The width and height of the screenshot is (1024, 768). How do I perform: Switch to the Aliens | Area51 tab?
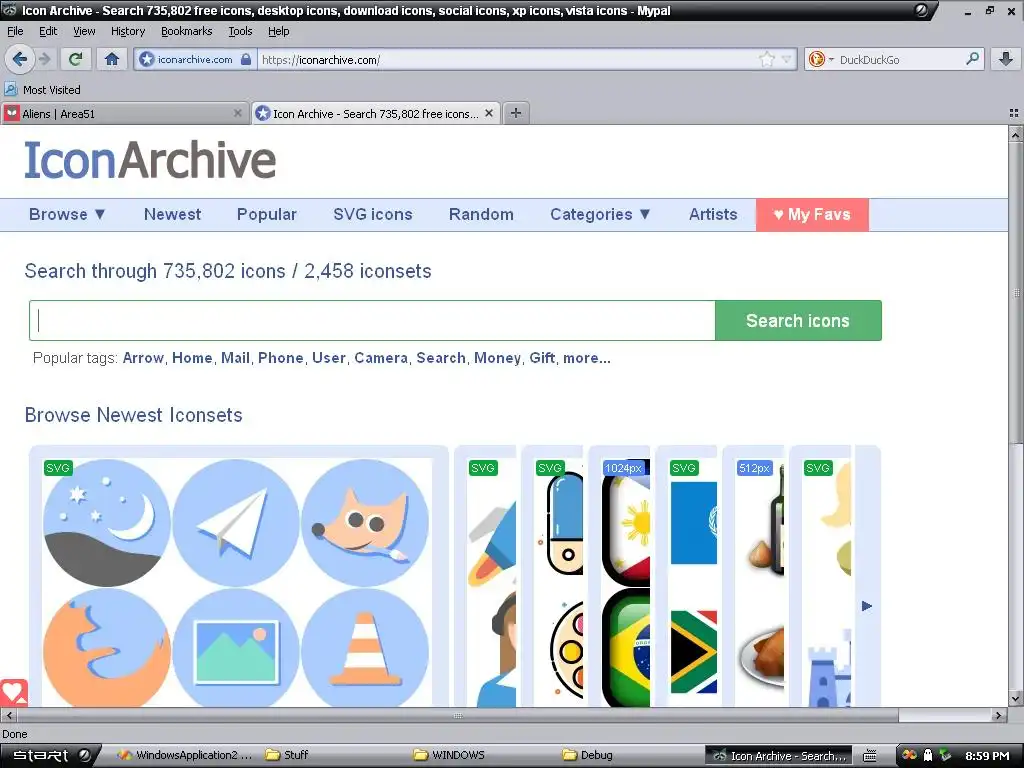pyautogui.click(x=124, y=113)
